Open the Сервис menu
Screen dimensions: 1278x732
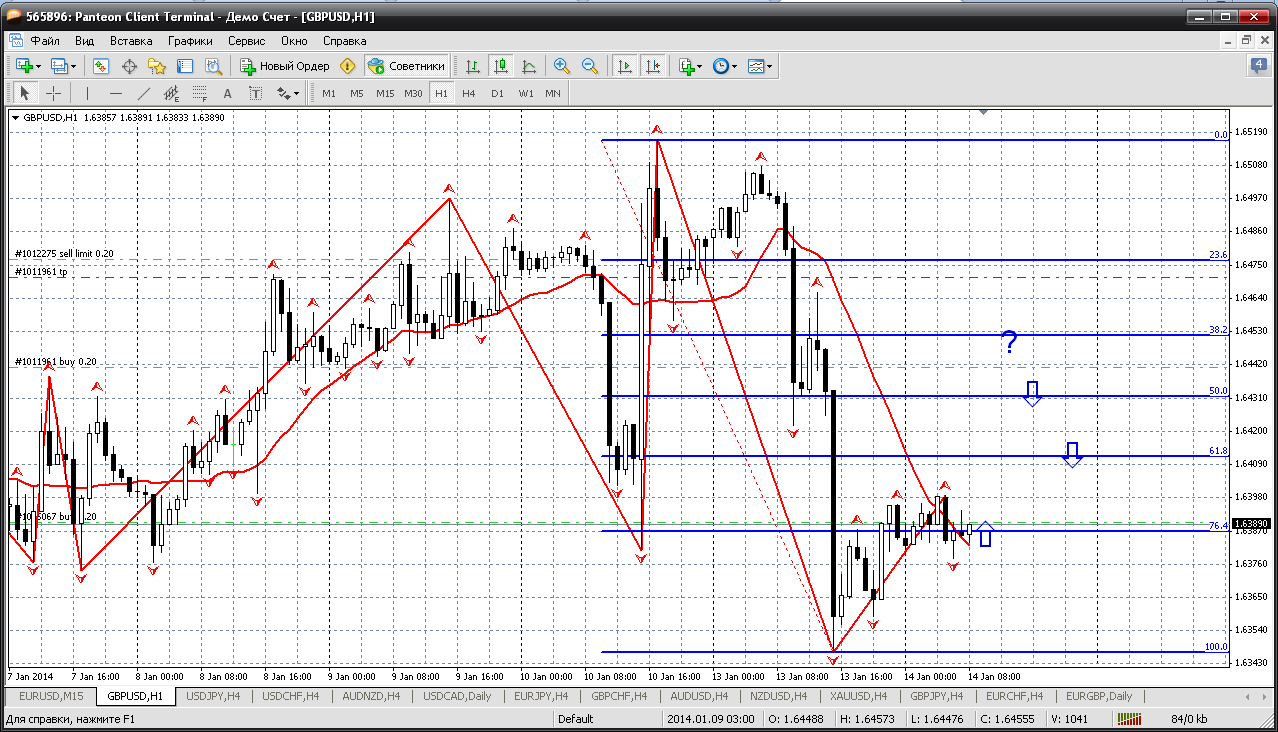(246, 41)
